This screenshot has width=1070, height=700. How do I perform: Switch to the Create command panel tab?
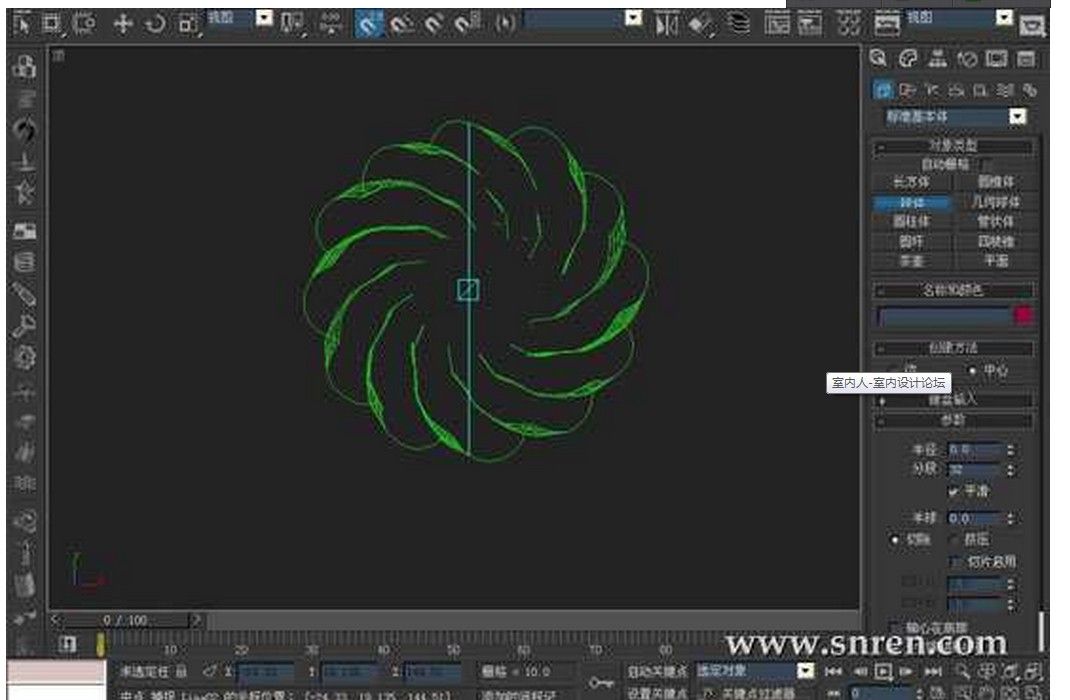(x=878, y=59)
